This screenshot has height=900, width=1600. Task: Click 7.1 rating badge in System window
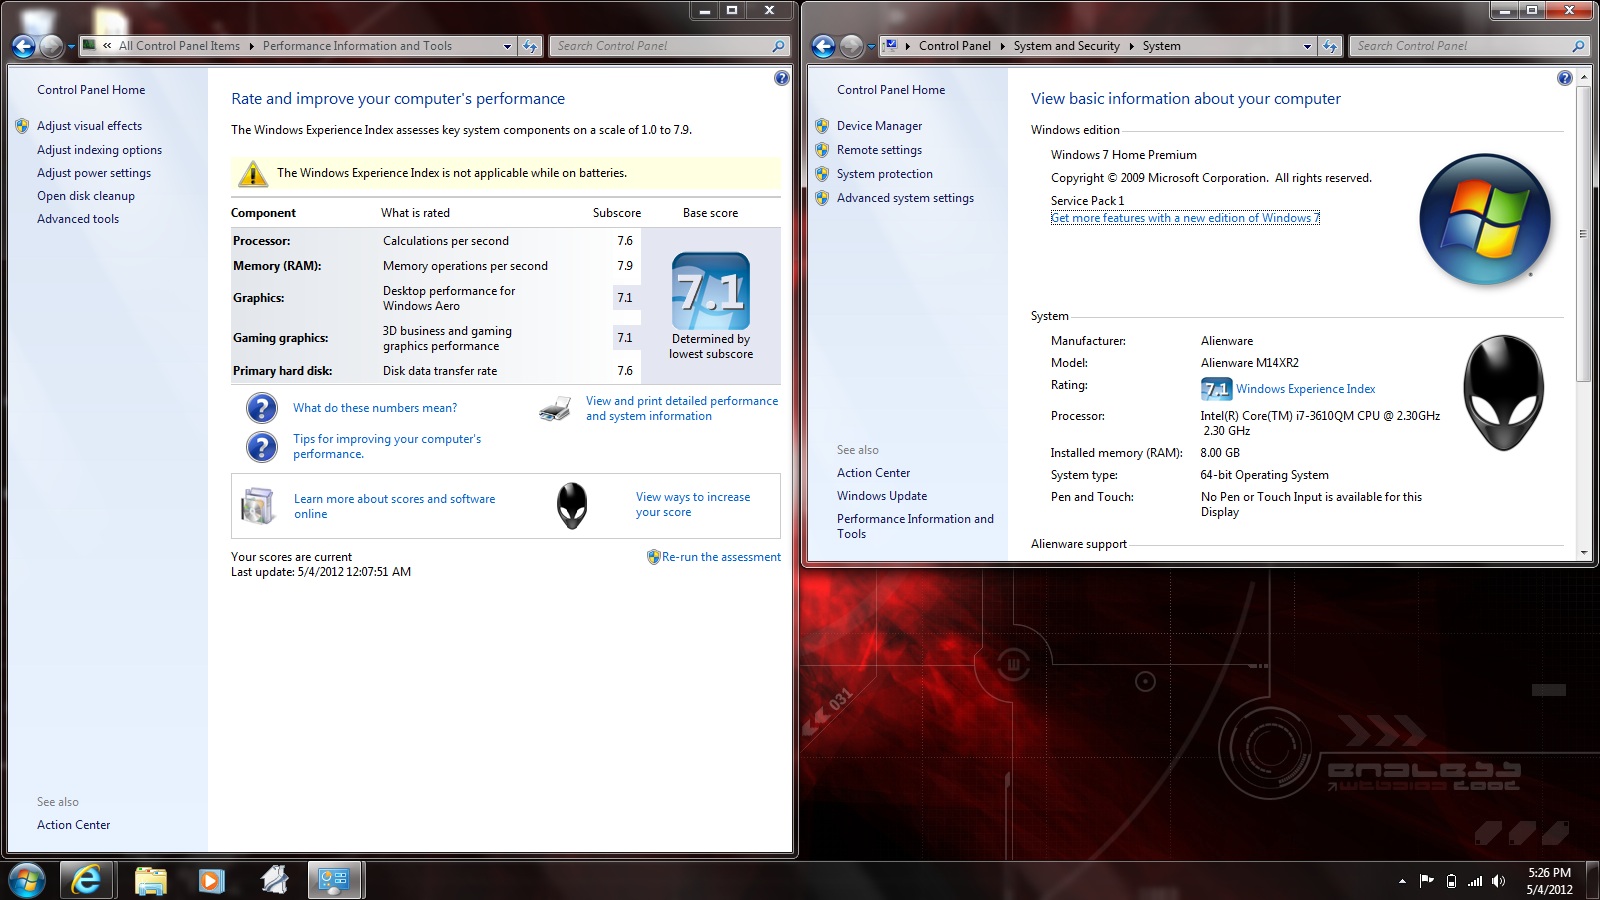pyautogui.click(x=1216, y=389)
